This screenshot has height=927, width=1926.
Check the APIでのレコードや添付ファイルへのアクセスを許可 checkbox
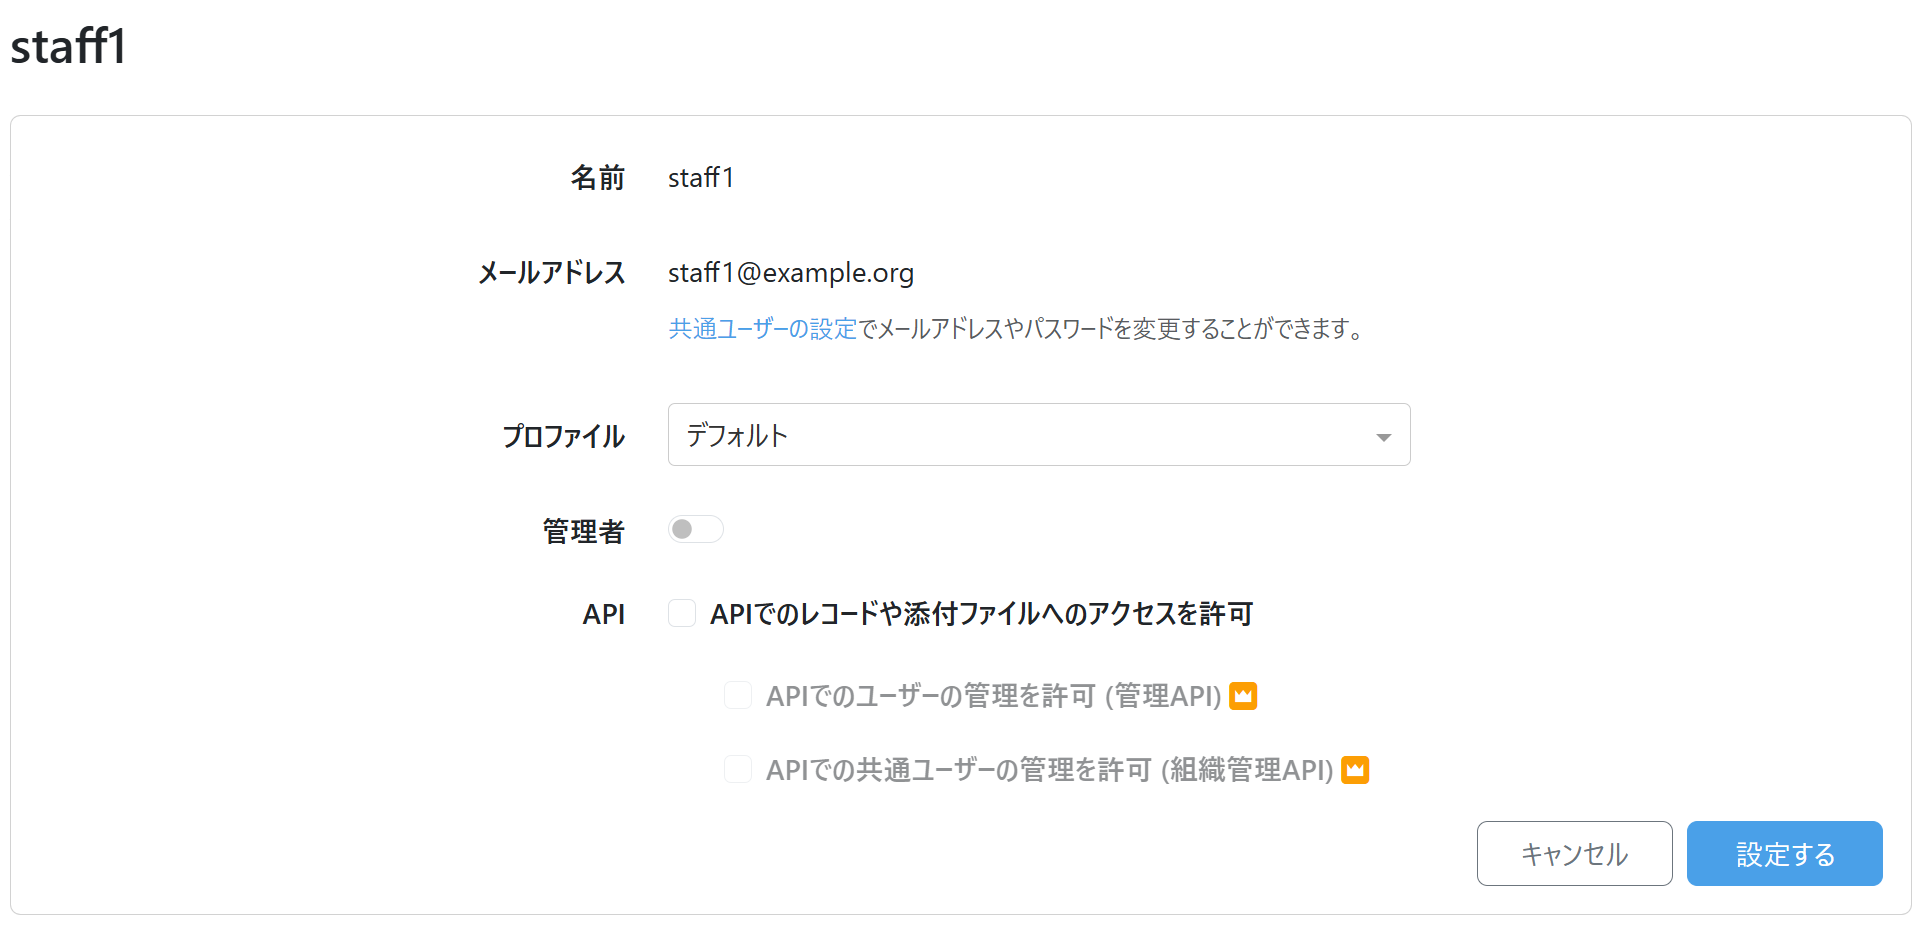682,613
